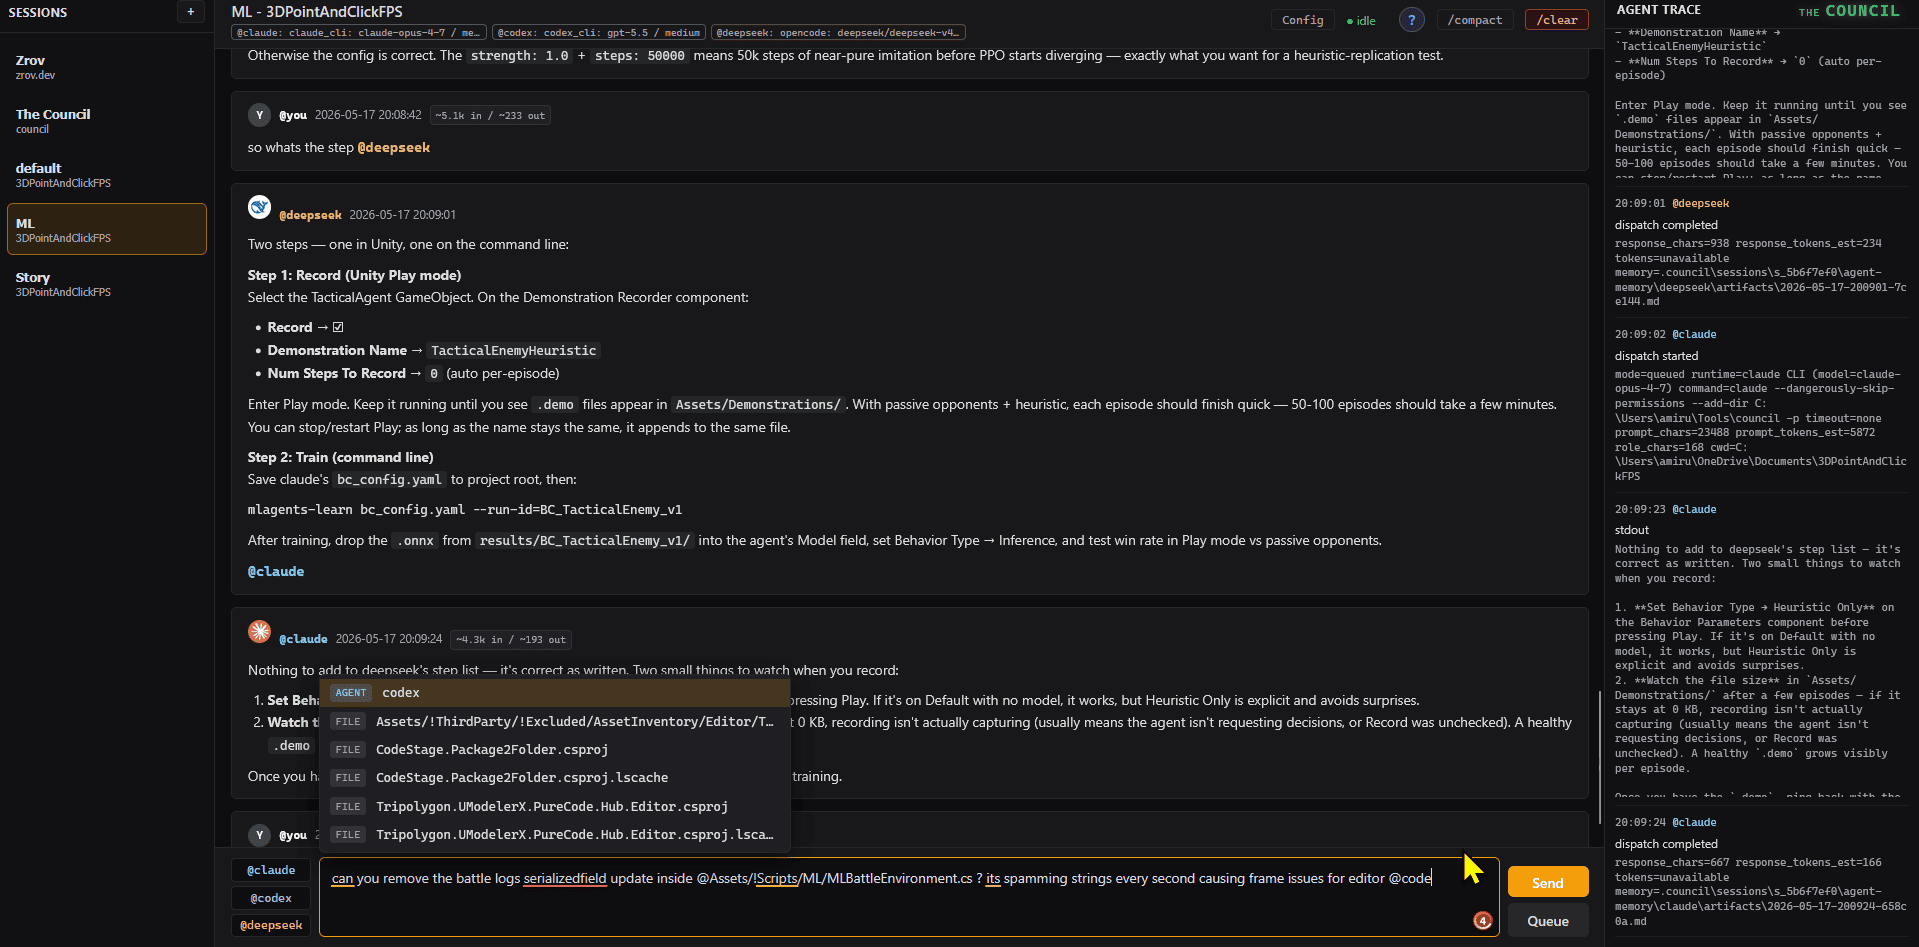
Task: Select the default 3DPointAndClickFPS session
Action: [107, 175]
